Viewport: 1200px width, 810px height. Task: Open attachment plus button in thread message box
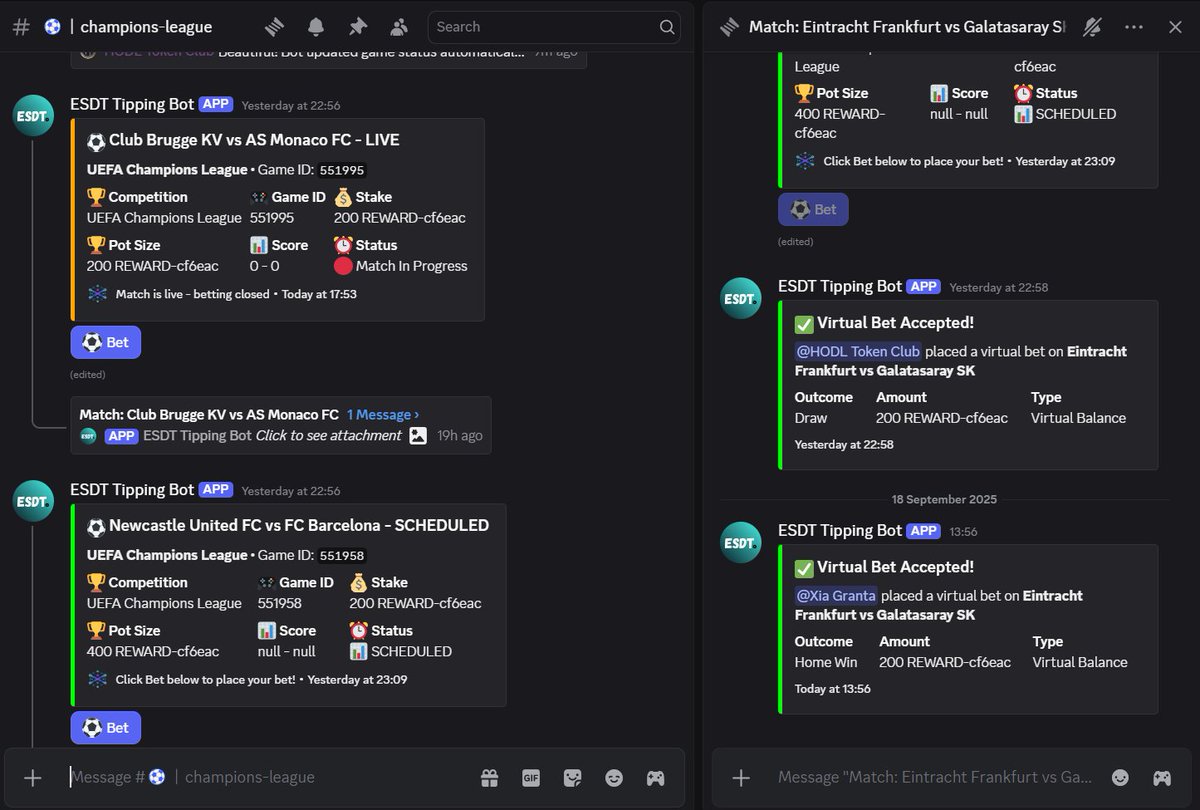pos(741,777)
